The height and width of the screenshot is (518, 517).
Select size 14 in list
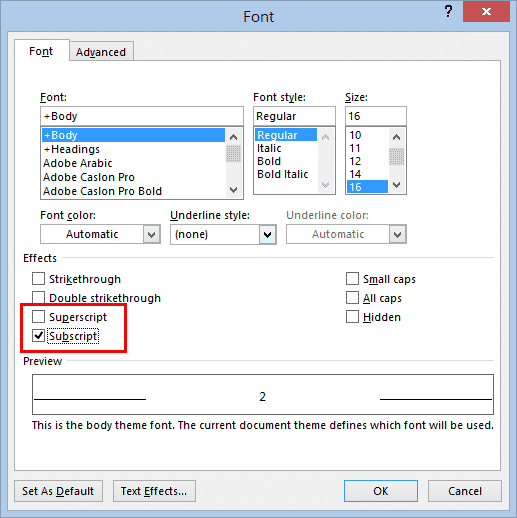367,174
